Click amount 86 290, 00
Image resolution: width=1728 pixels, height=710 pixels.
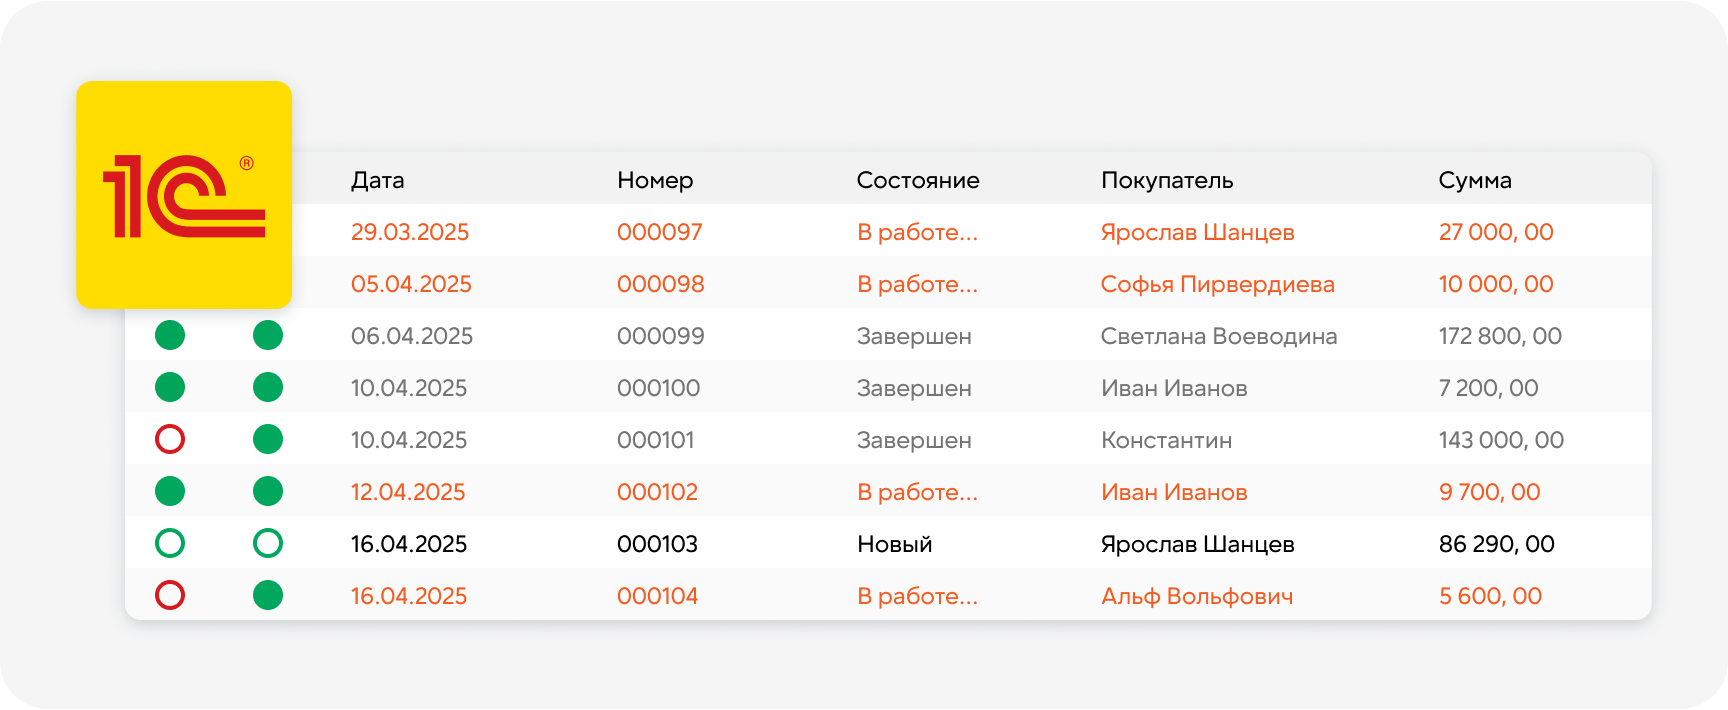point(1497,544)
